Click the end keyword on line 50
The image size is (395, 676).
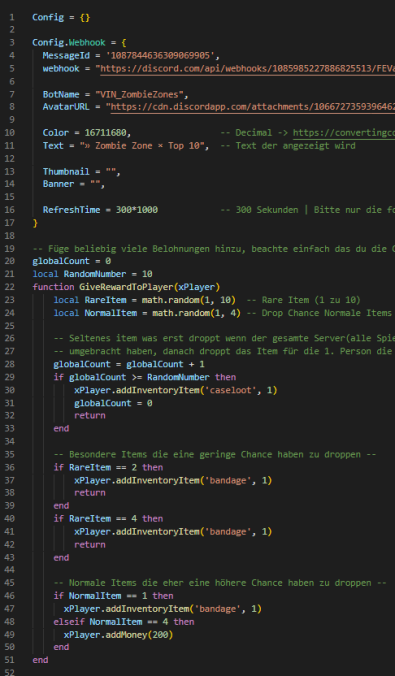(x=61, y=647)
